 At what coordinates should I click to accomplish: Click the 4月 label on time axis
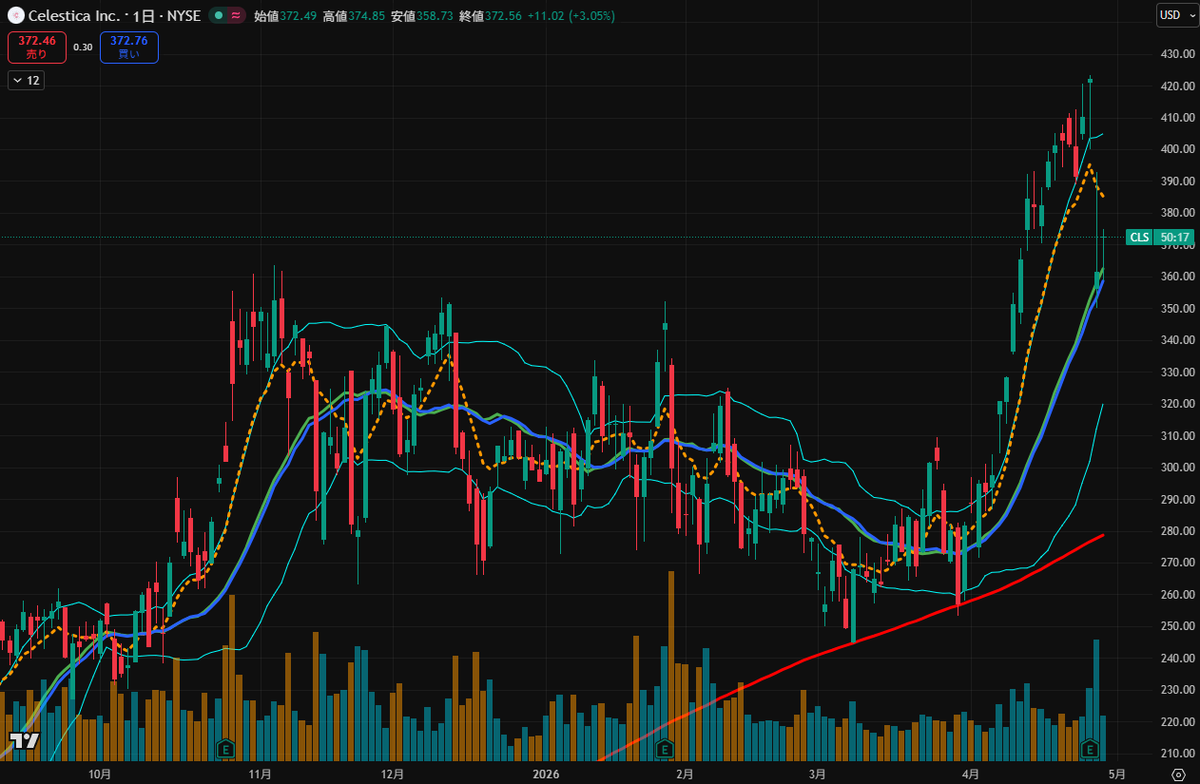[x=969, y=774]
